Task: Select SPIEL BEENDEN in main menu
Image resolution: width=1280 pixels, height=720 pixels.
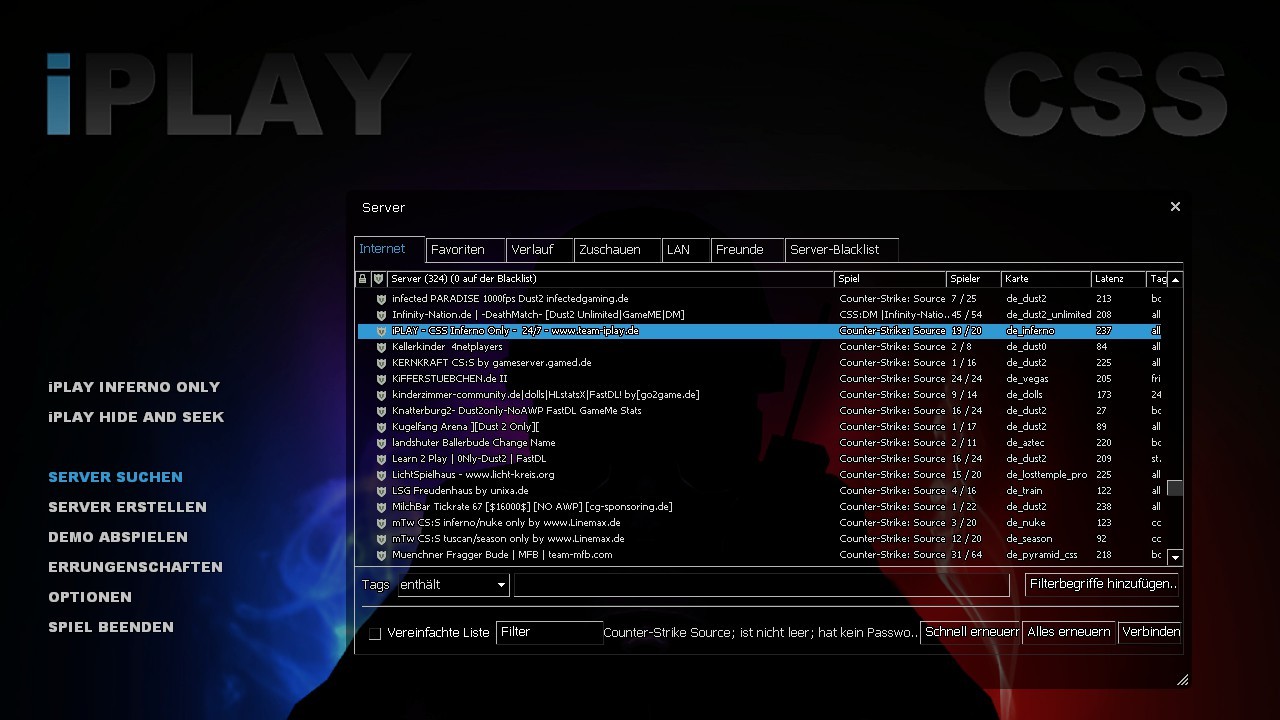Action: 111,627
